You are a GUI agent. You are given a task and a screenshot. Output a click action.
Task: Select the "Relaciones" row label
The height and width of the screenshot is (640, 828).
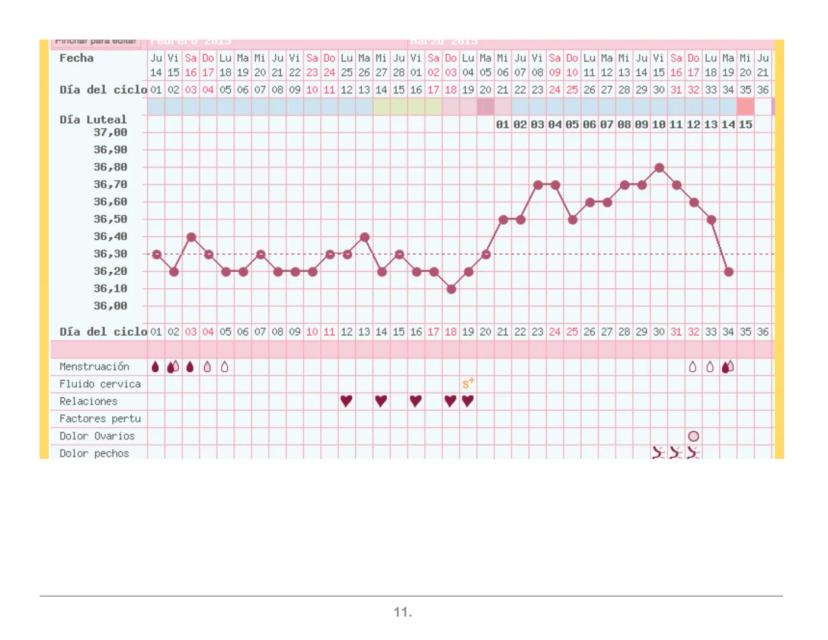(88, 401)
